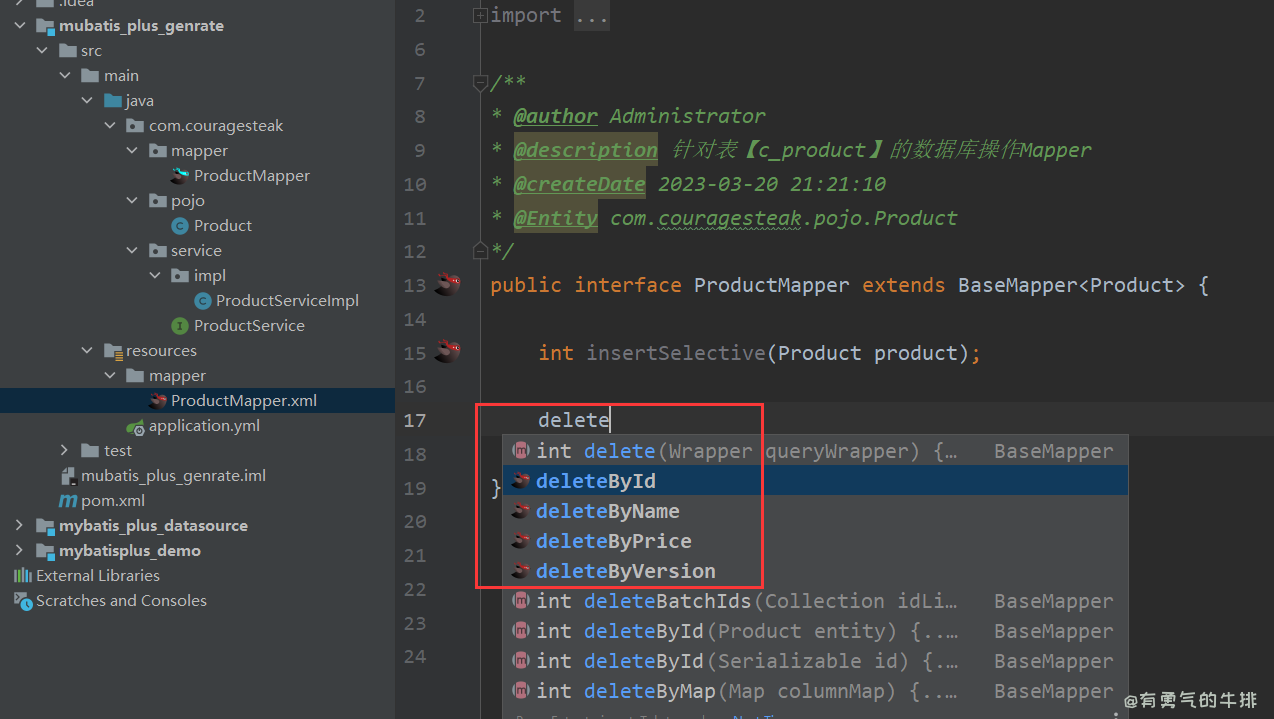
Task: Expand the test folder
Action: tap(65, 451)
